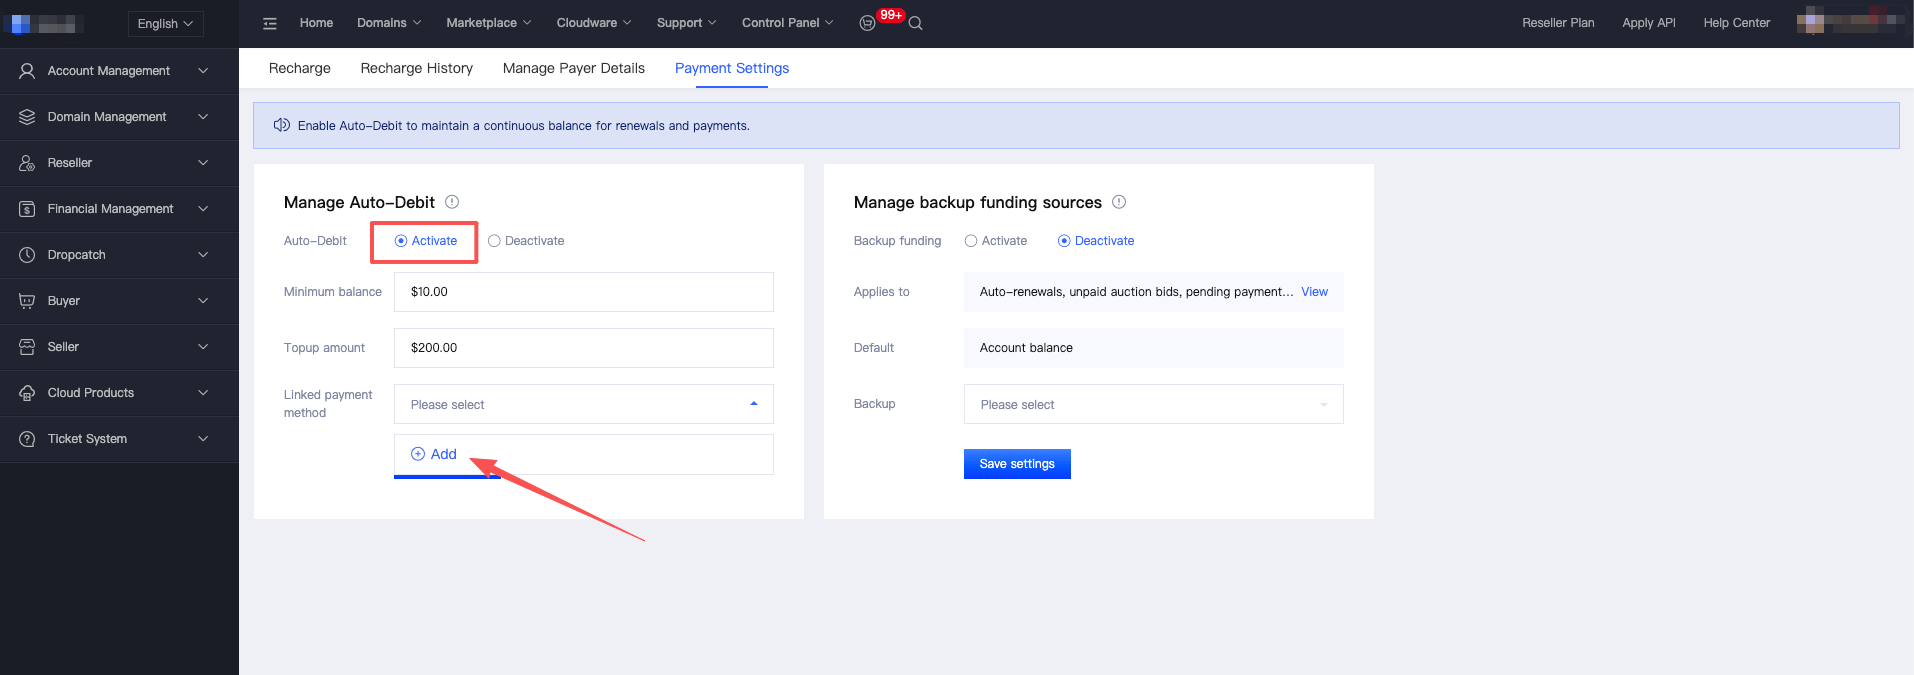Click the search magnifier icon in top bar
This screenshot has width=1914, height=675.
coord(915,23)
